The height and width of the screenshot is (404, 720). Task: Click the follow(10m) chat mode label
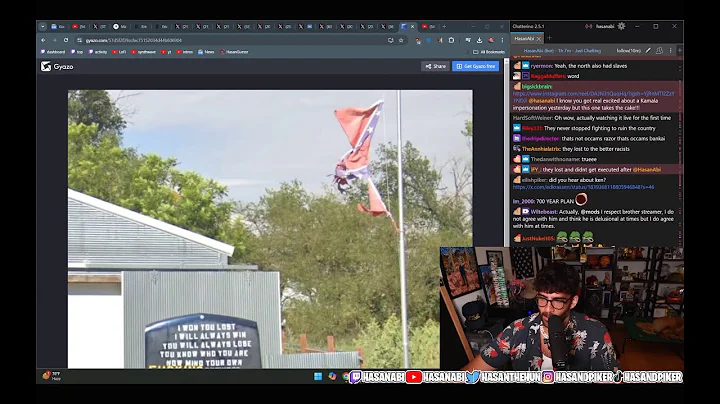(x=629, y=50)
